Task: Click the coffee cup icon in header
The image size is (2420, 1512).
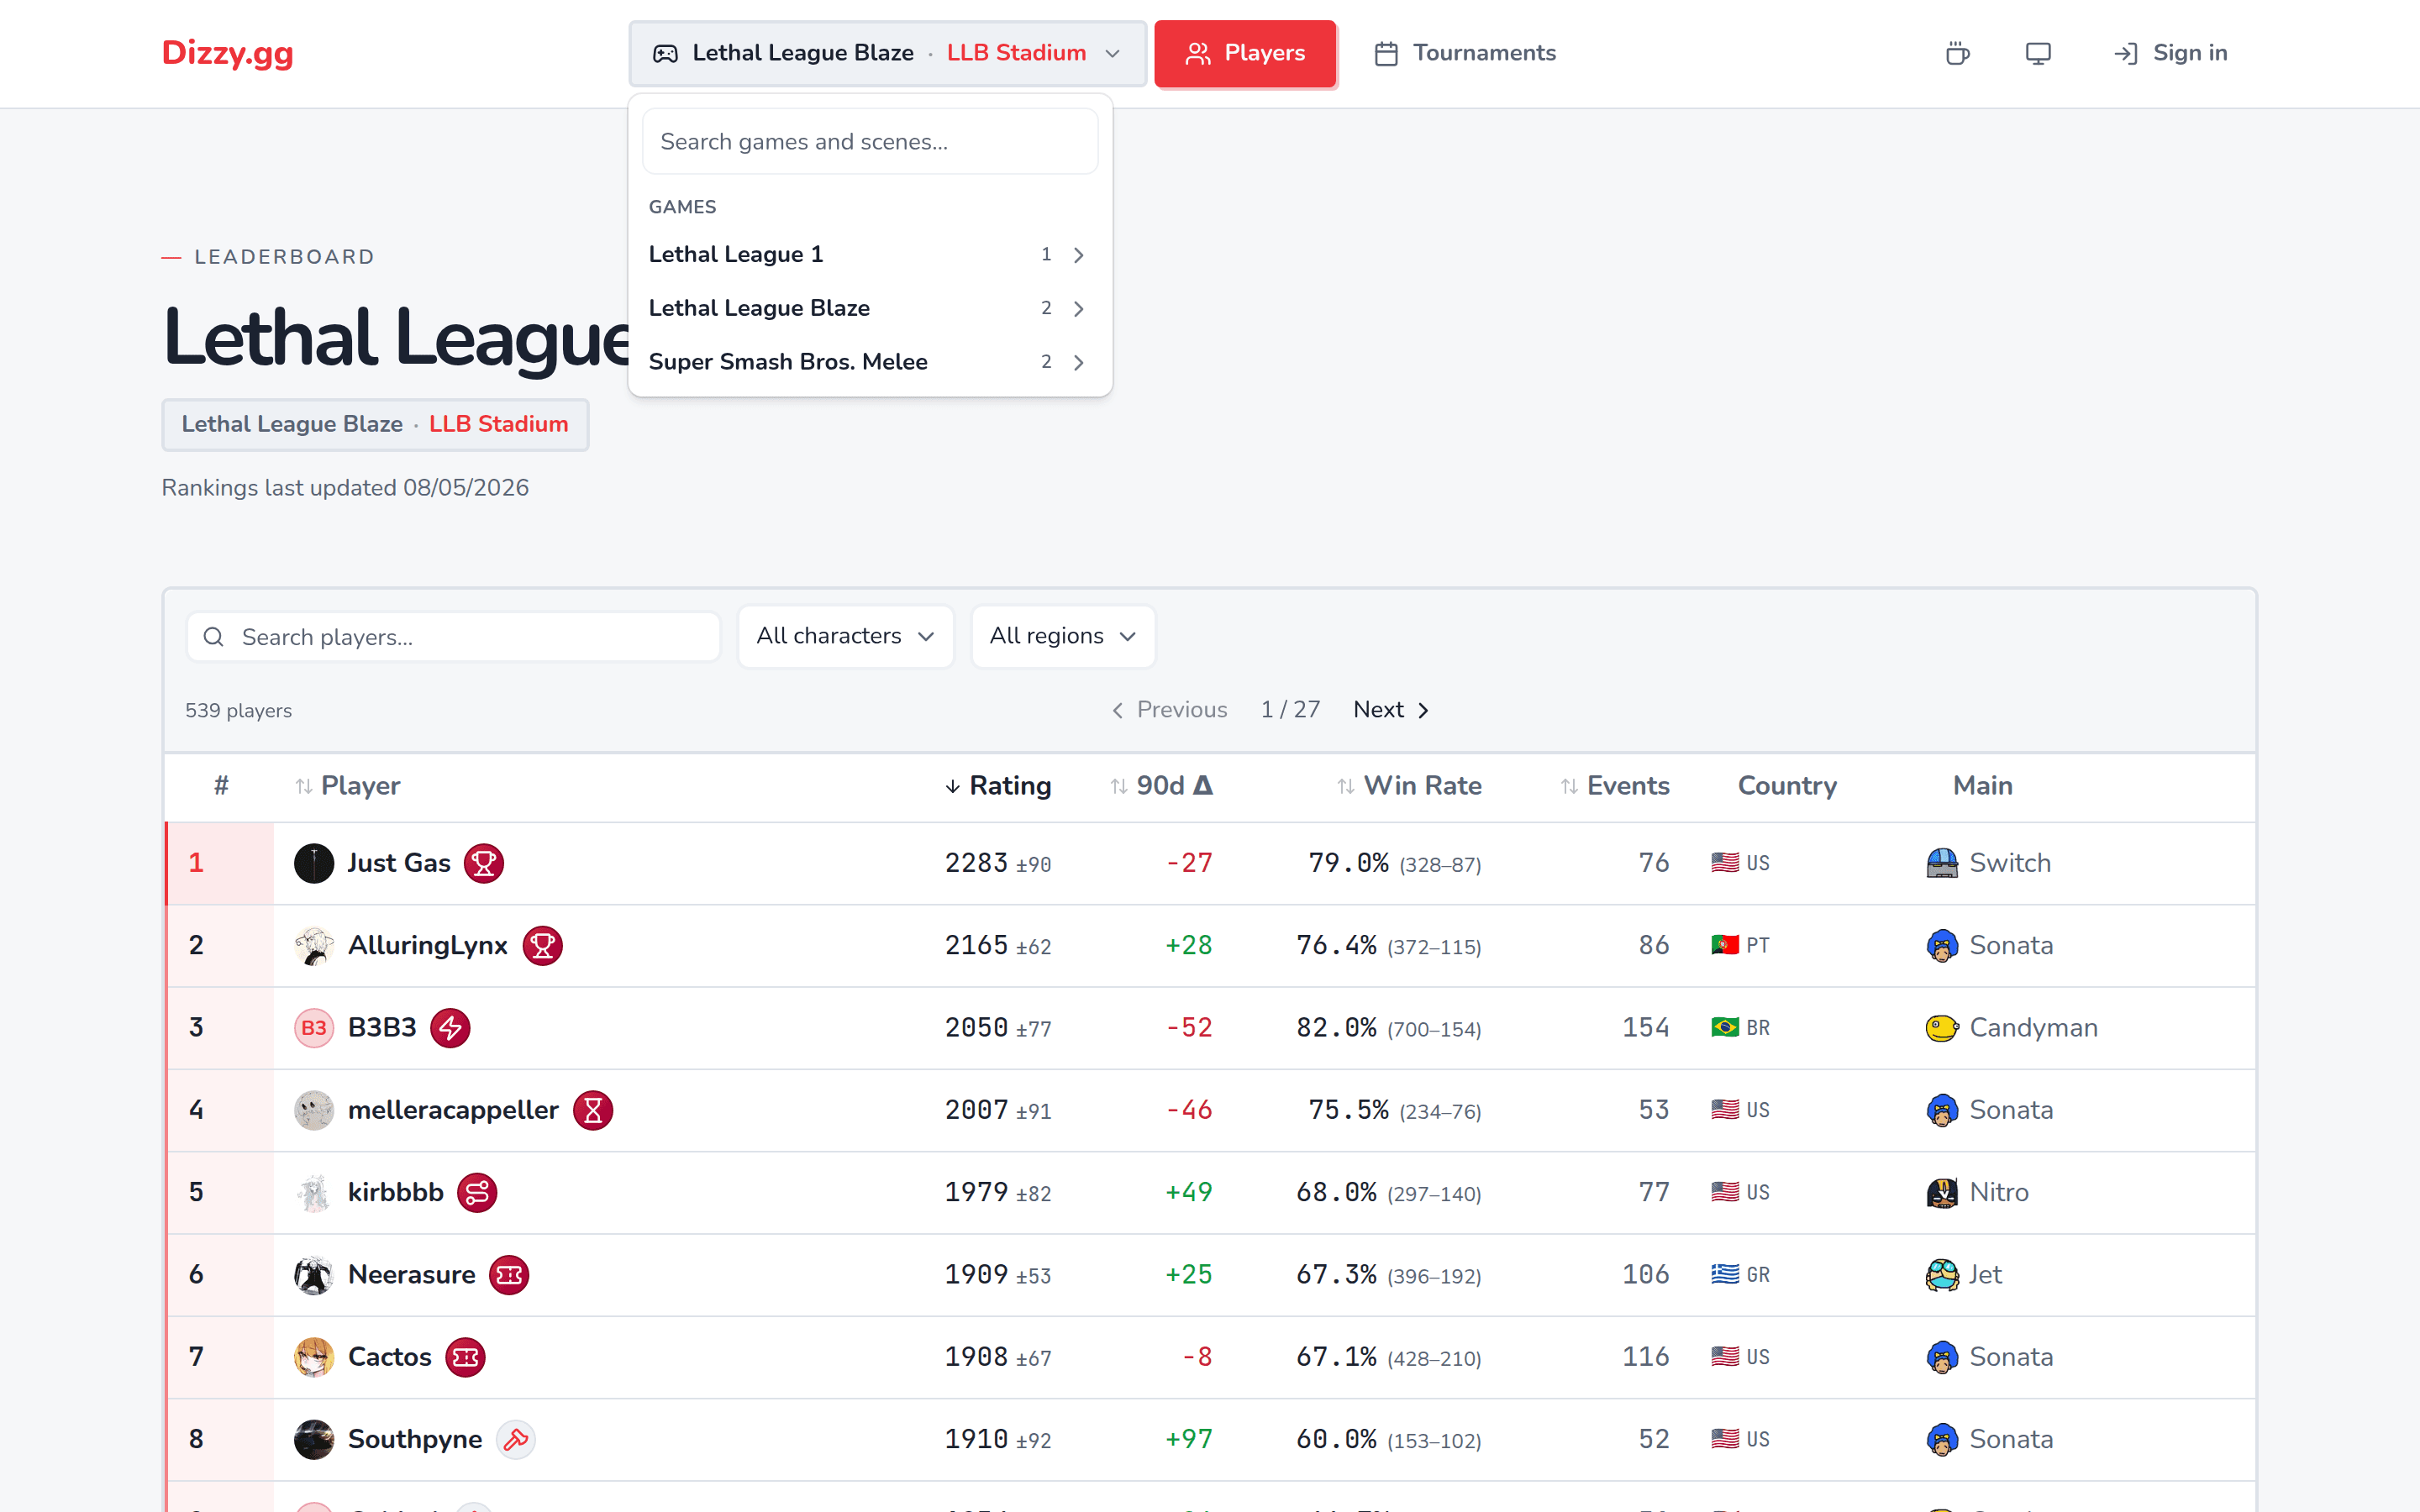Action: click(x=1957, y=53)
